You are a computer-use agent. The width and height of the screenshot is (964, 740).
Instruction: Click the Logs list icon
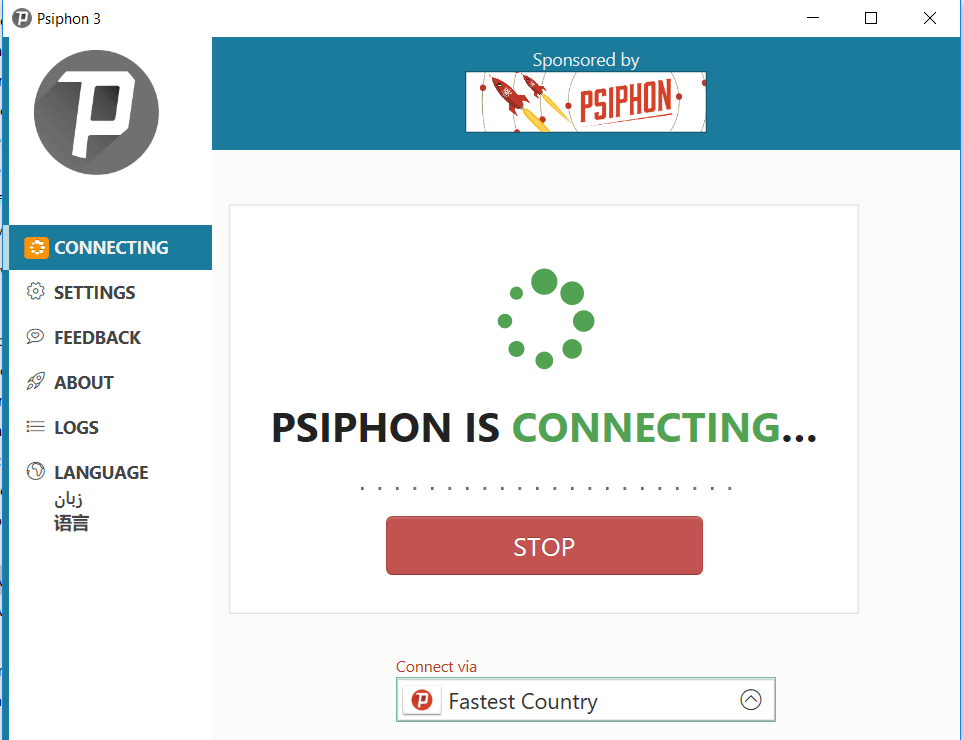pyautogui.click(x=36, y=427)
